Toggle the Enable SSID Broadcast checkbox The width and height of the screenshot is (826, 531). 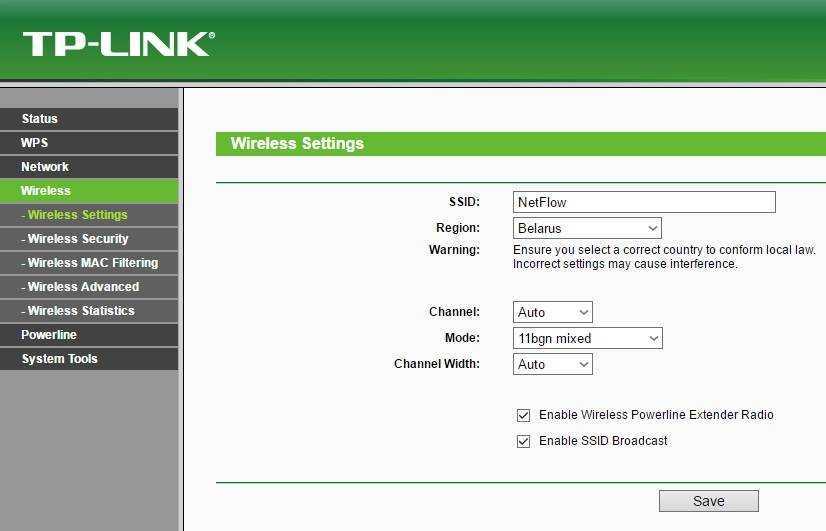tap(523, 441)
